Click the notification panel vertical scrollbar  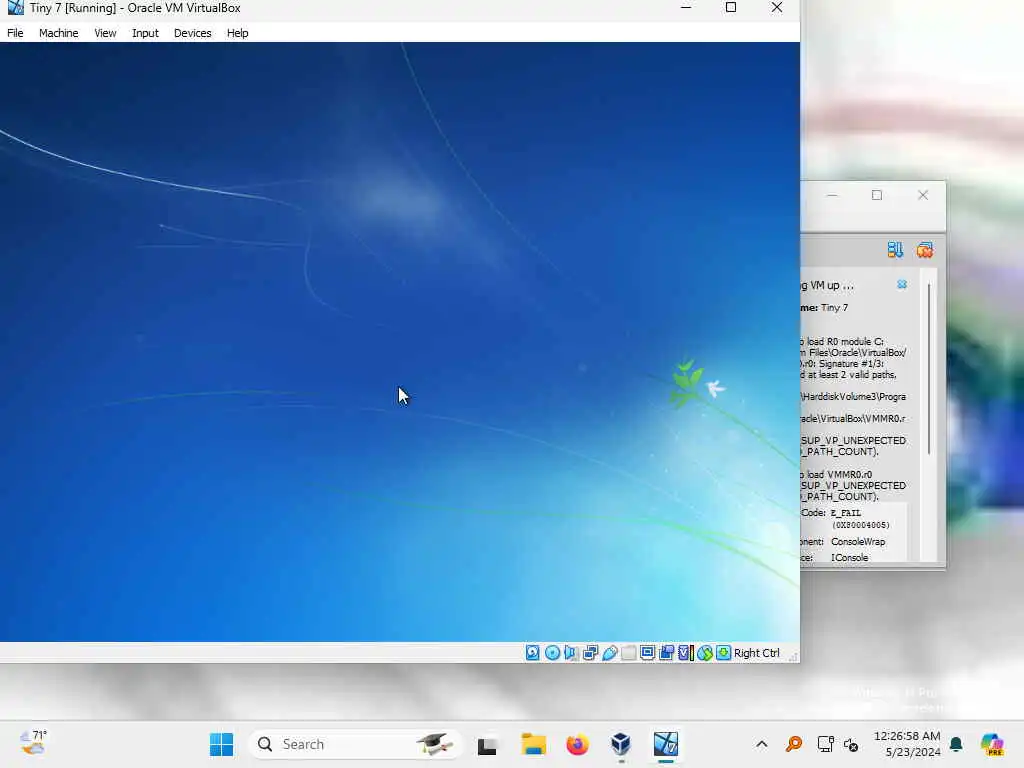(x=929, y=369)
